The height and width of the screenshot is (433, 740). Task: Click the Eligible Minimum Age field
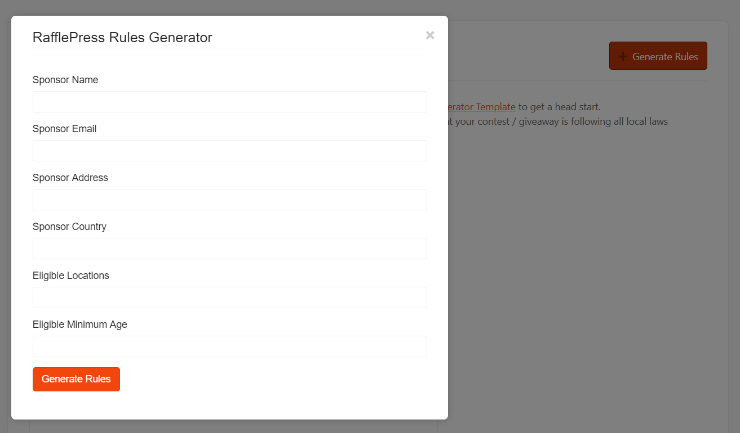229,347
